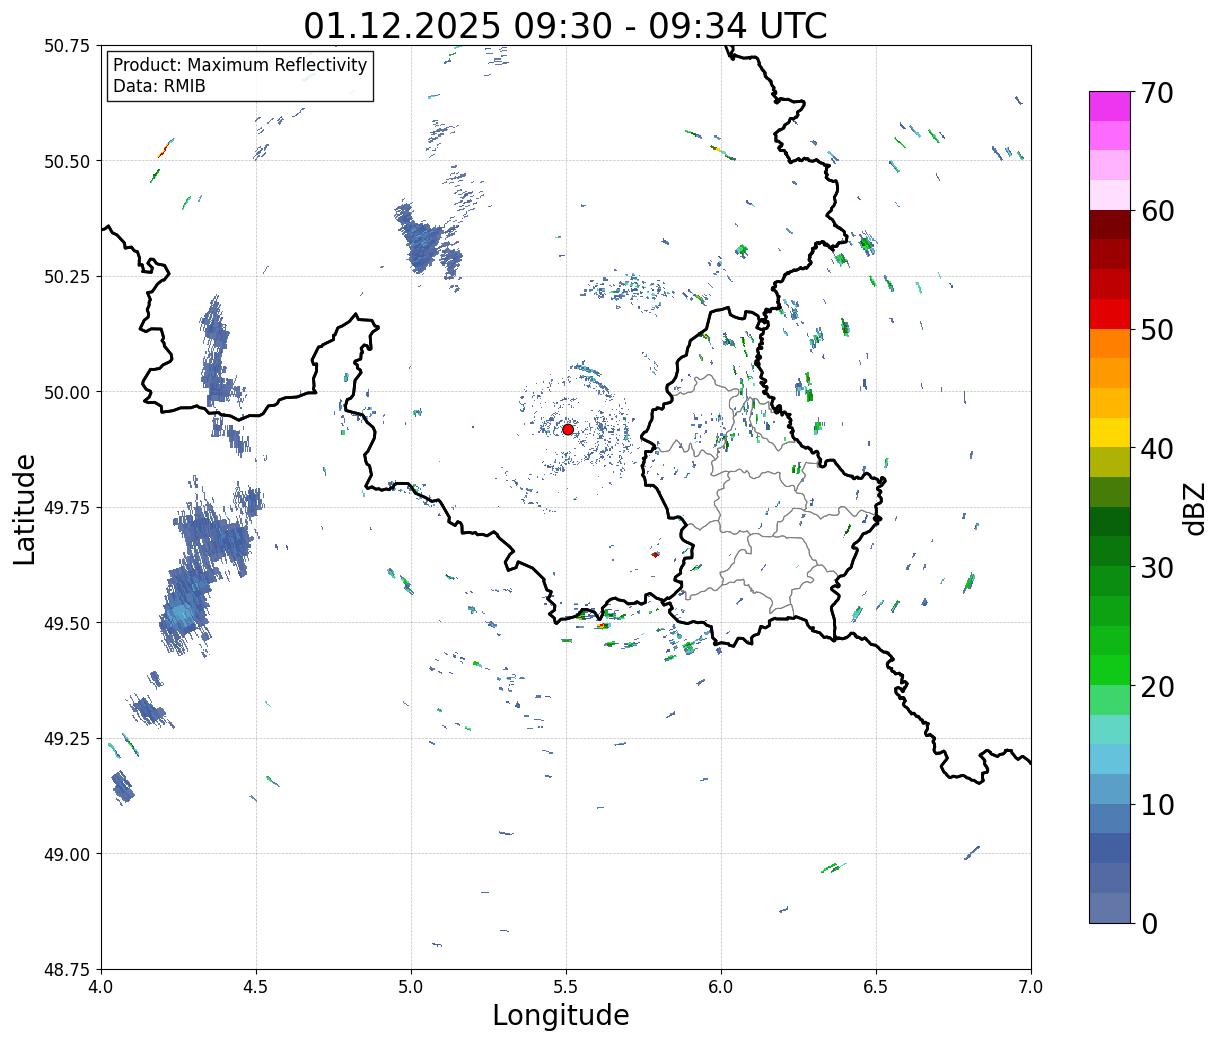The image size is (1219, 1040).
Task: Click the cyan colorbar segment near 15 dBZ
Action: tap(1110, 730)
